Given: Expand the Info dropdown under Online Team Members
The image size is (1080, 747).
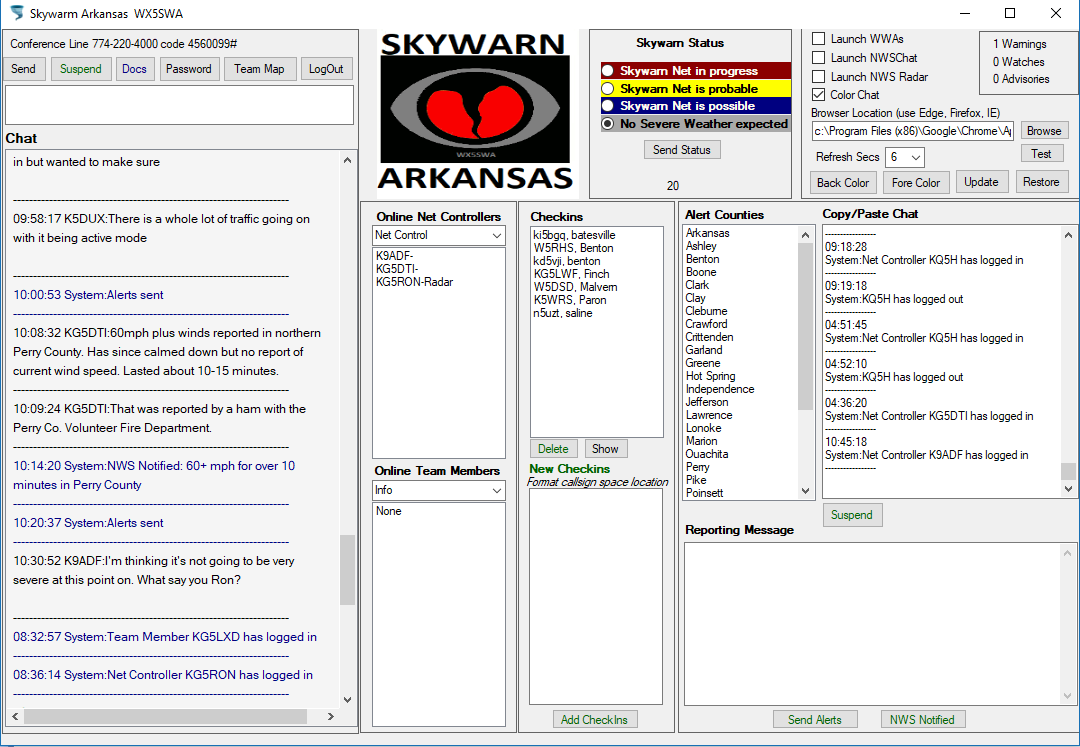Looking at the screenshot, I should point(439,490).
